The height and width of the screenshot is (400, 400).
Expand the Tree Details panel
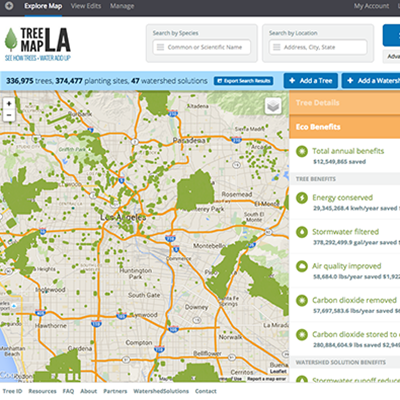point(345,103)
